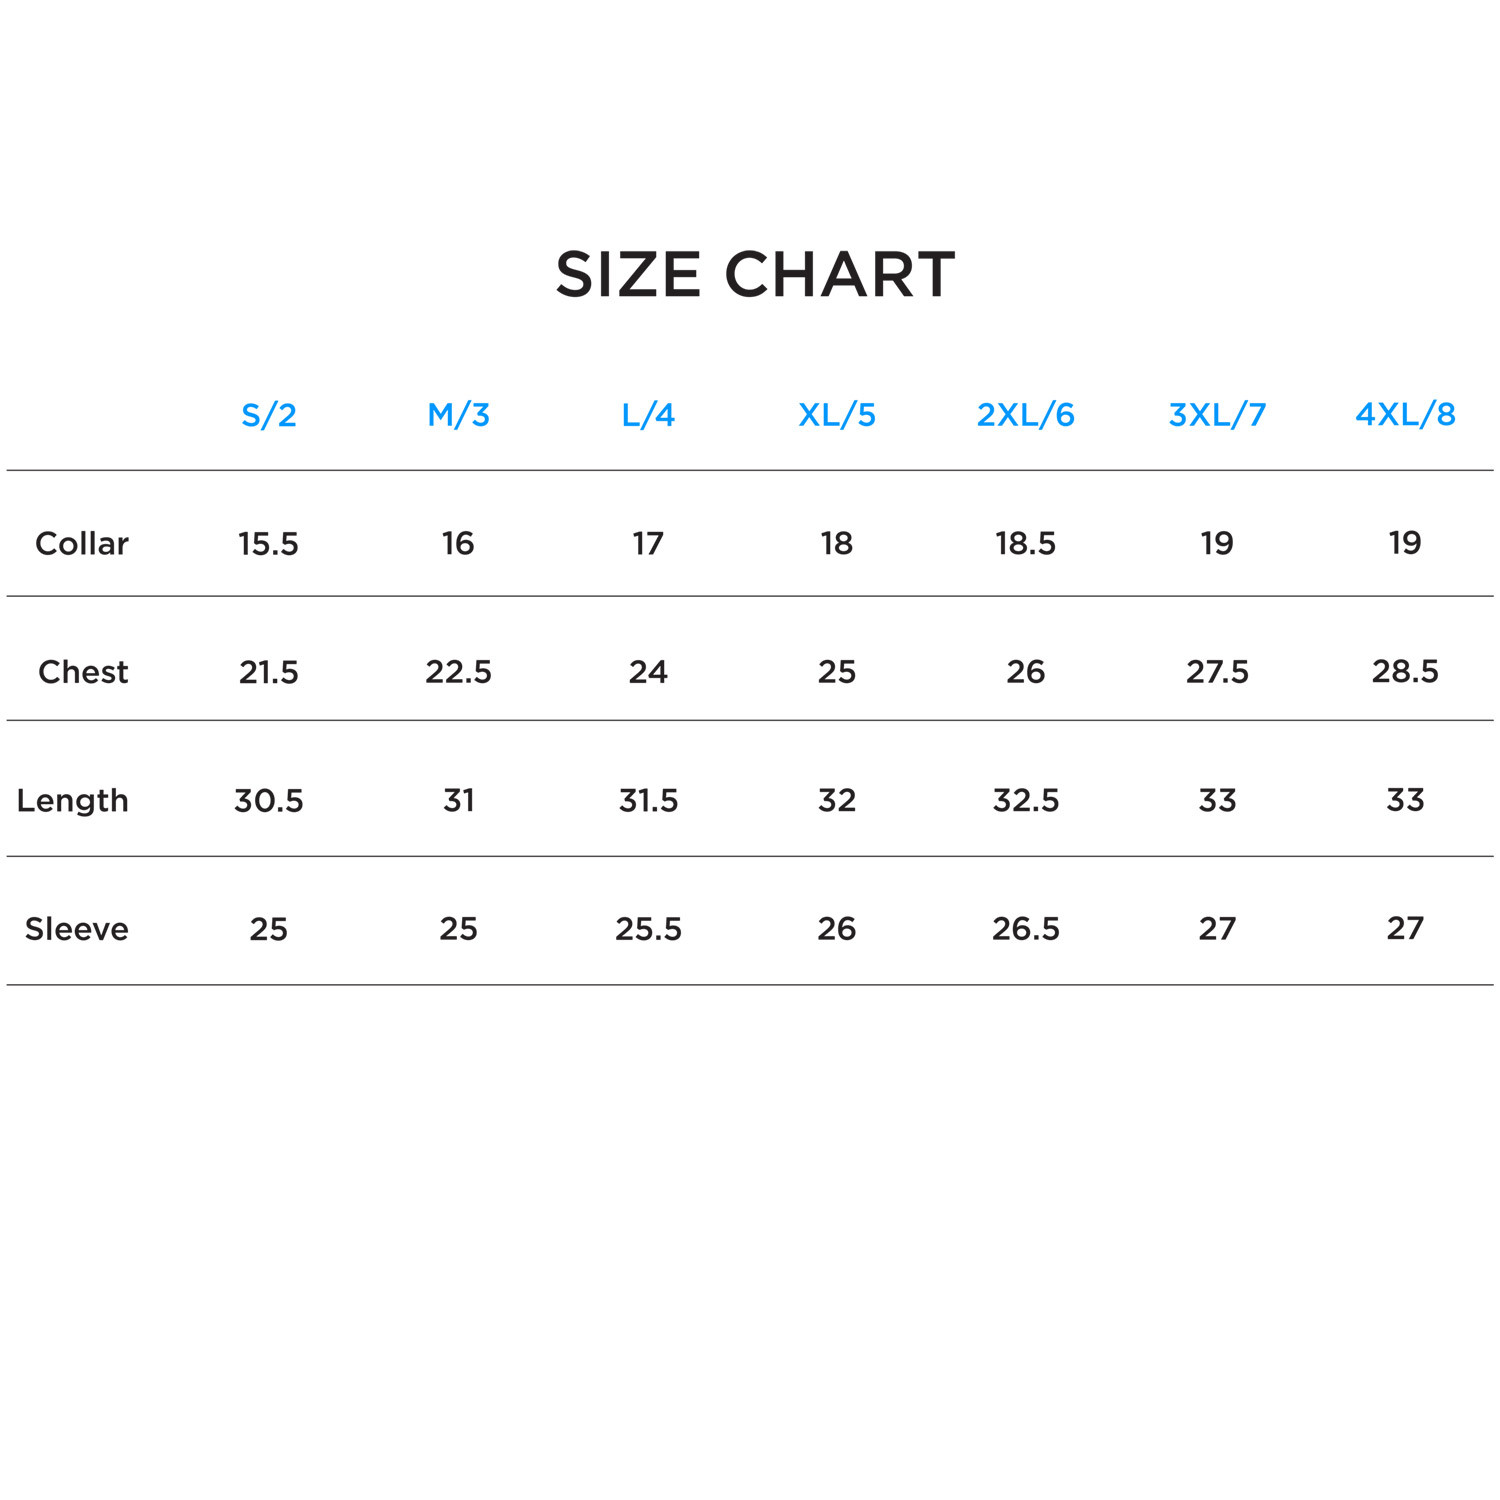The height and width of the screenshot is (1500, 1500).
Task: Select collar value 18.5 for 2XL/6
Action: [x=1025, y=543]
